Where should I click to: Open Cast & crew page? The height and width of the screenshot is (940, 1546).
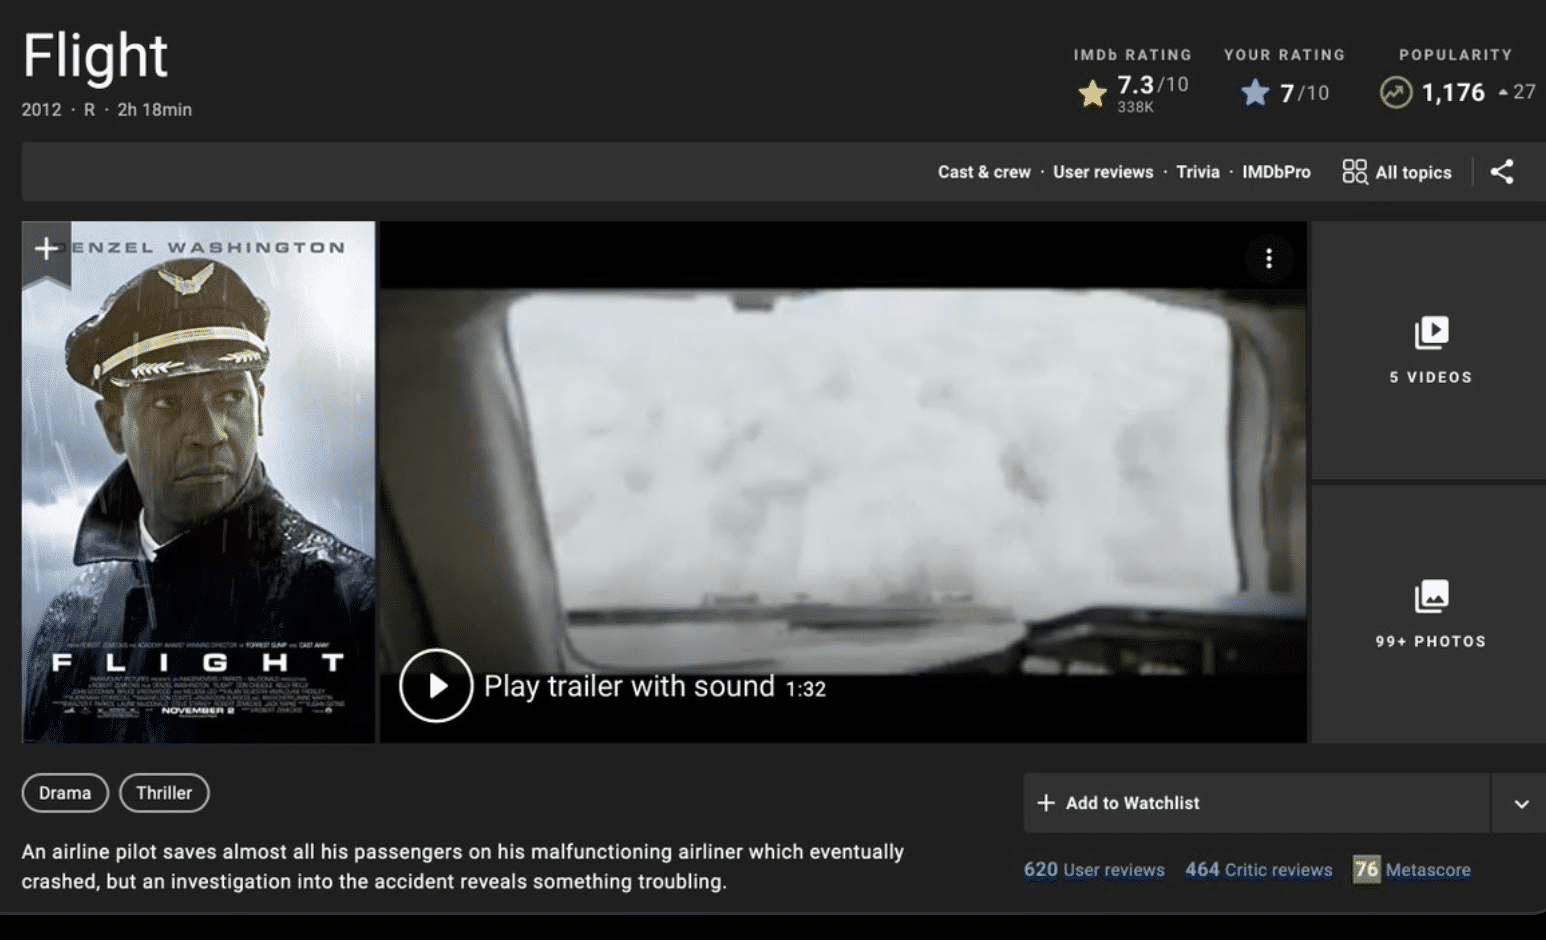984,172
